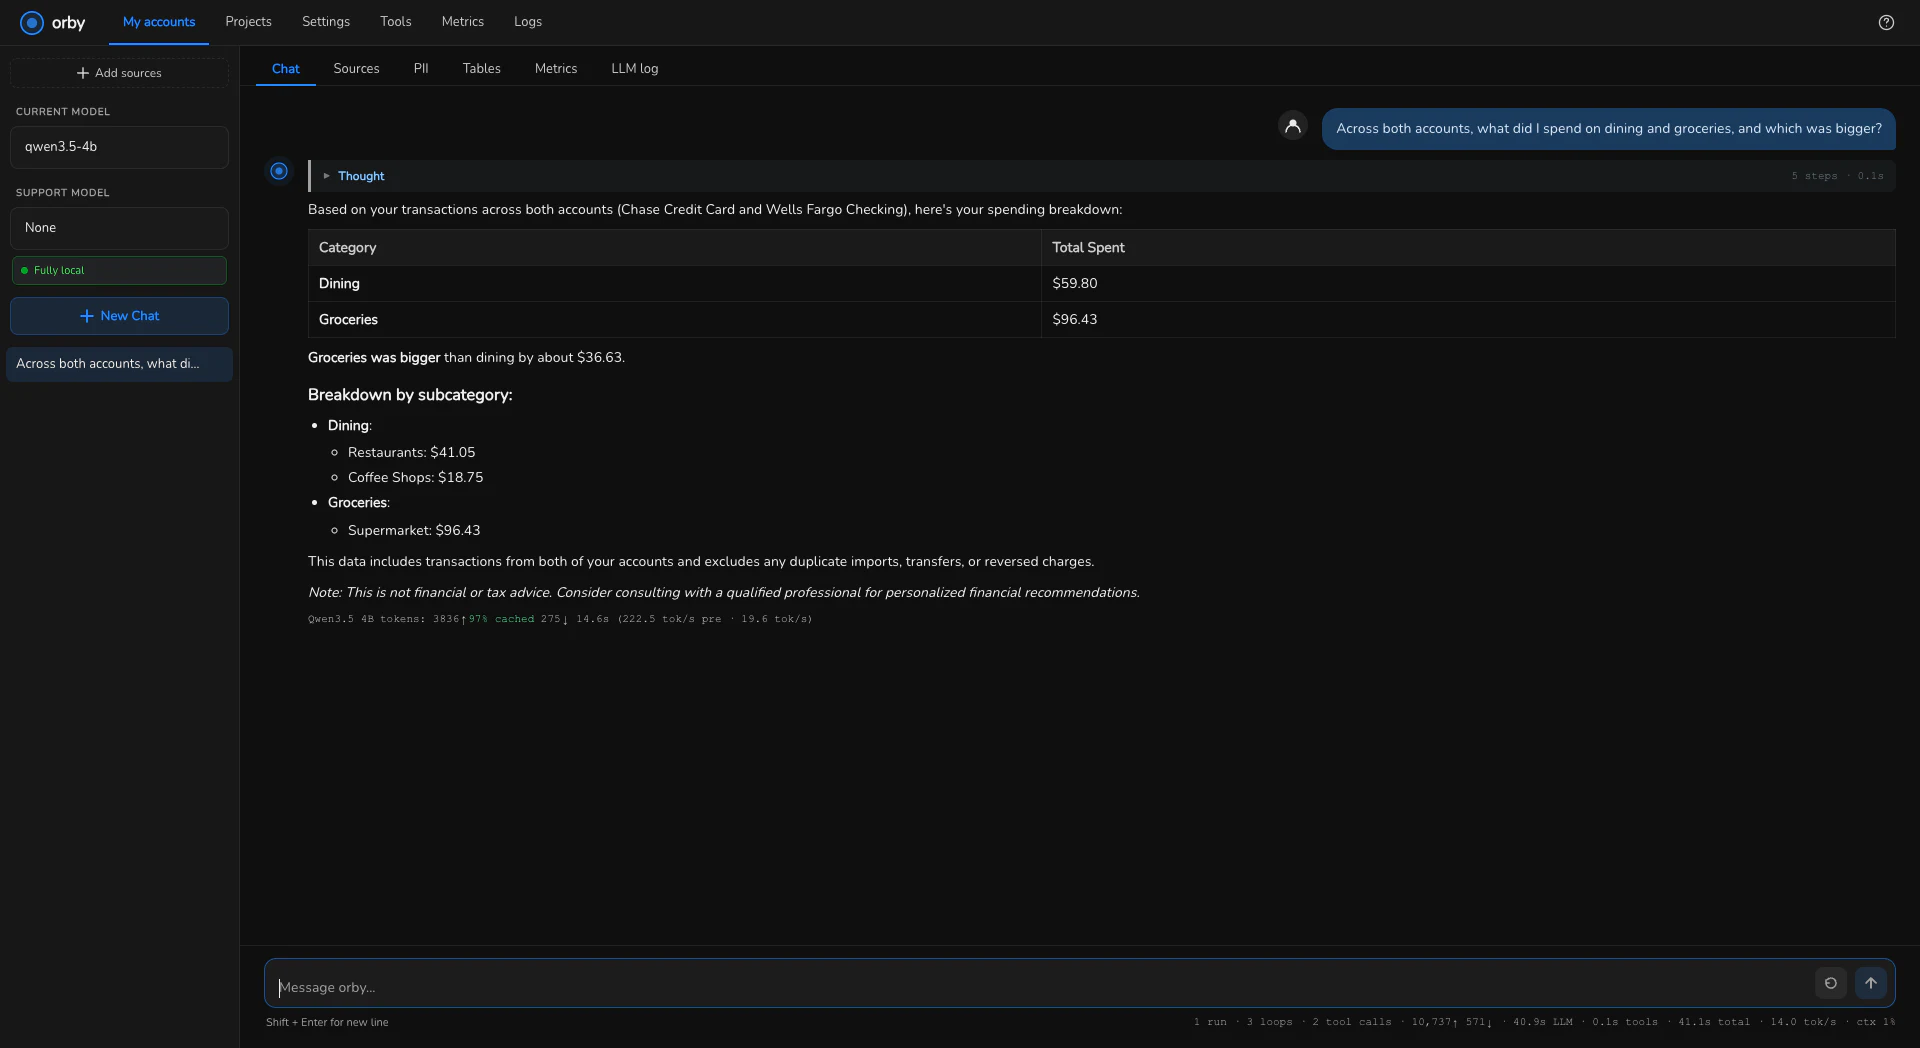
Task: Click the user question message bubble
Action: click(x=1608, y=129)
